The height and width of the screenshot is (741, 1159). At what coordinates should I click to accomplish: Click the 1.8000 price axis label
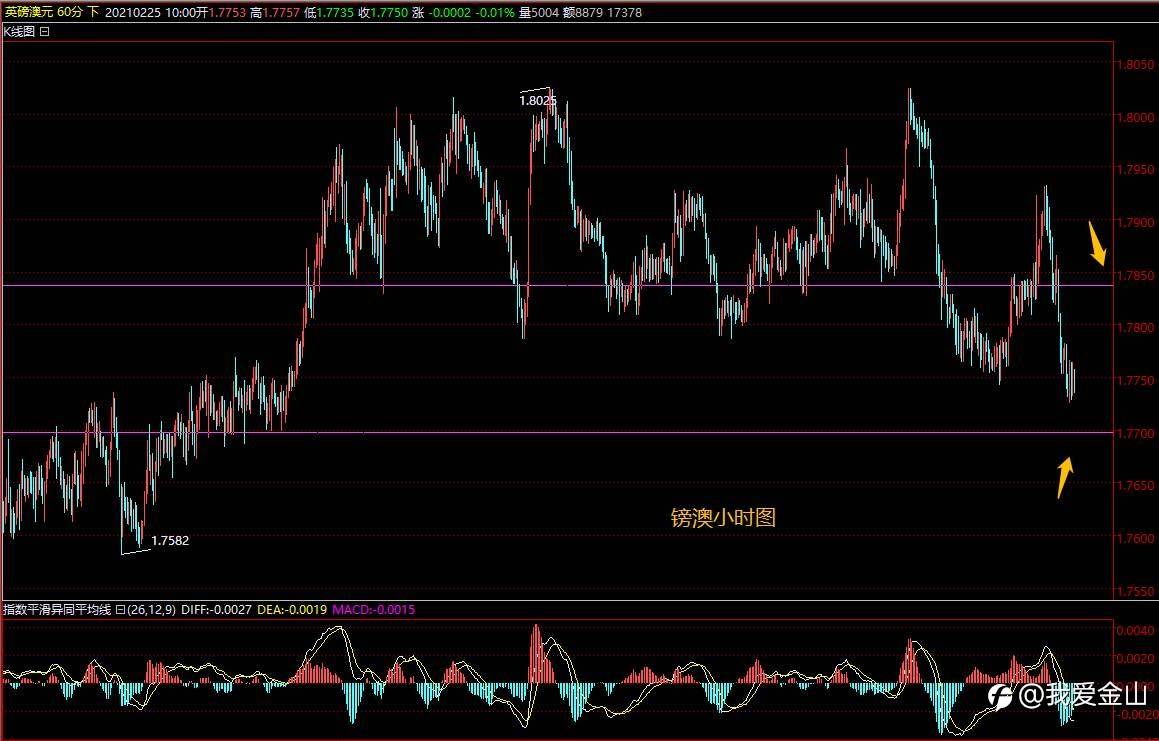click(1135, 117)
